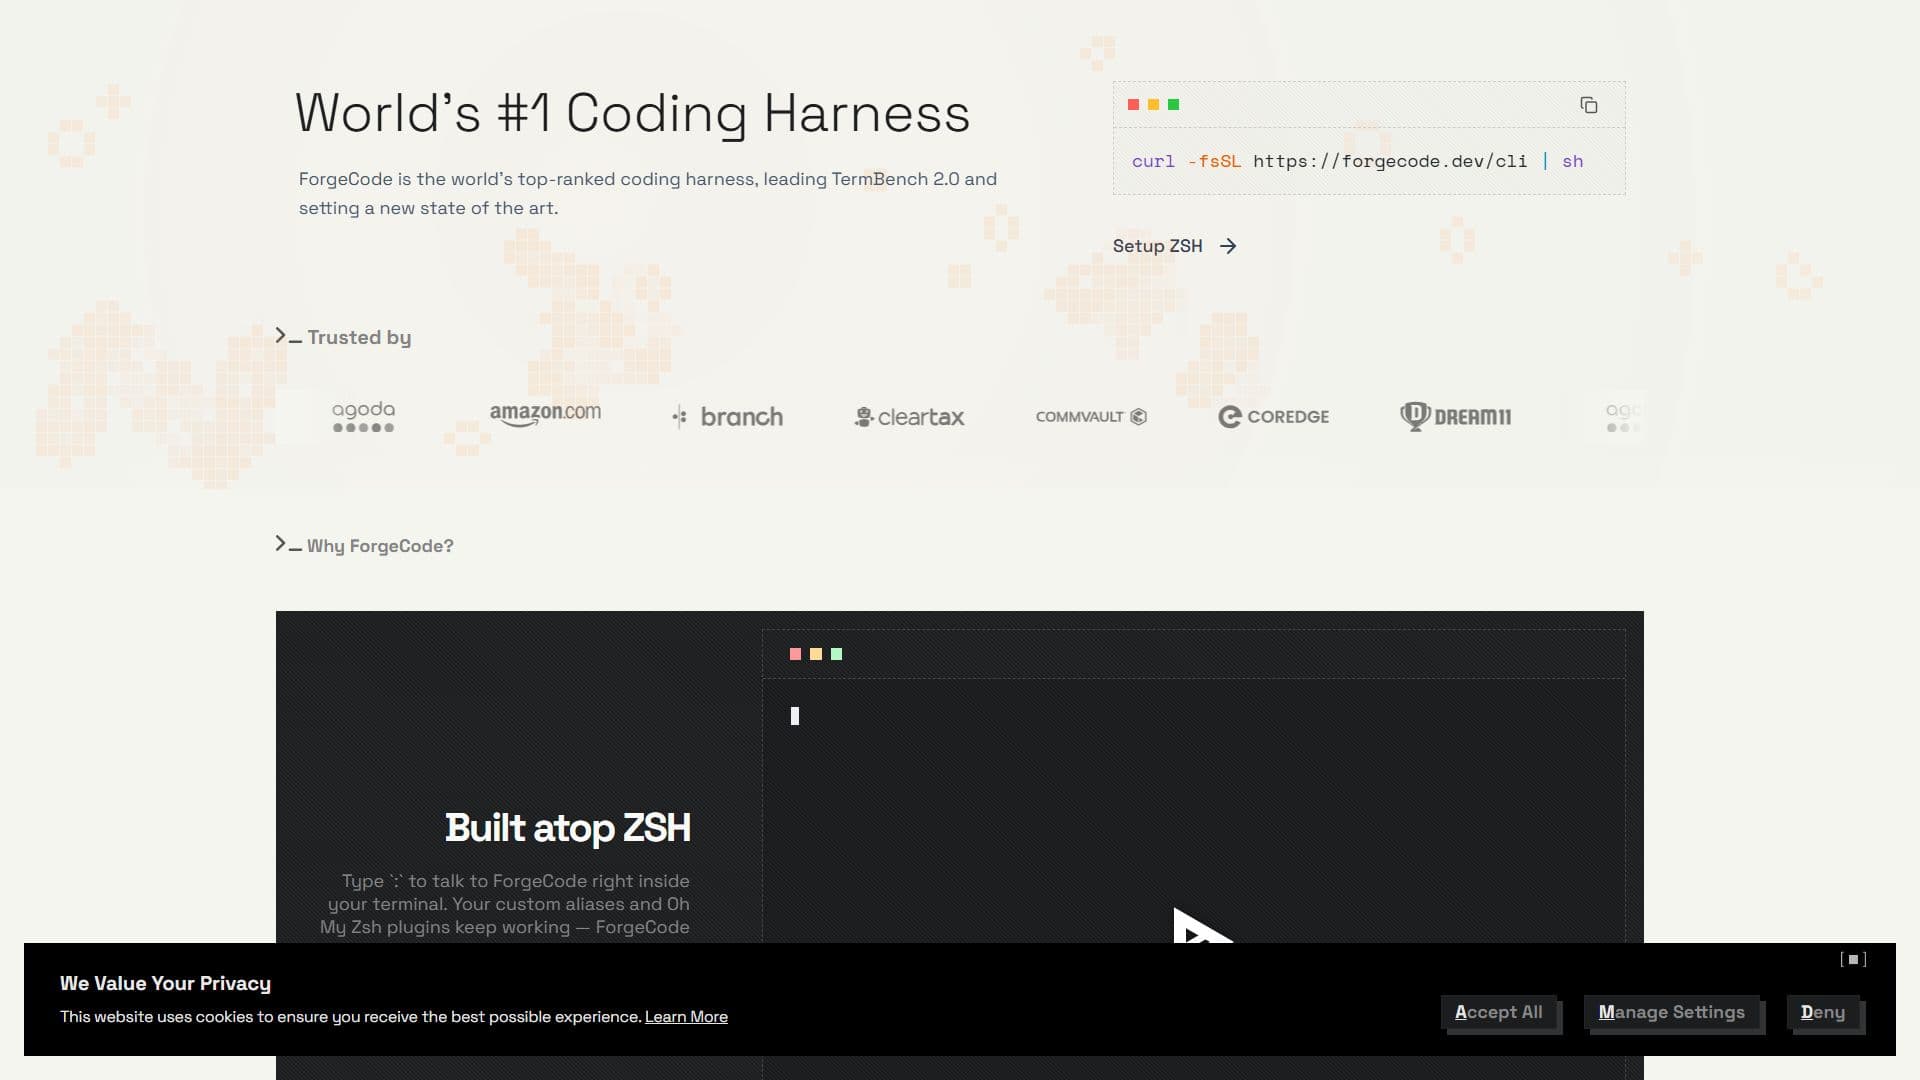Copy the curl install command
The width and height of the screenshot is (1920, 1080).
(x=1588, y=105)
